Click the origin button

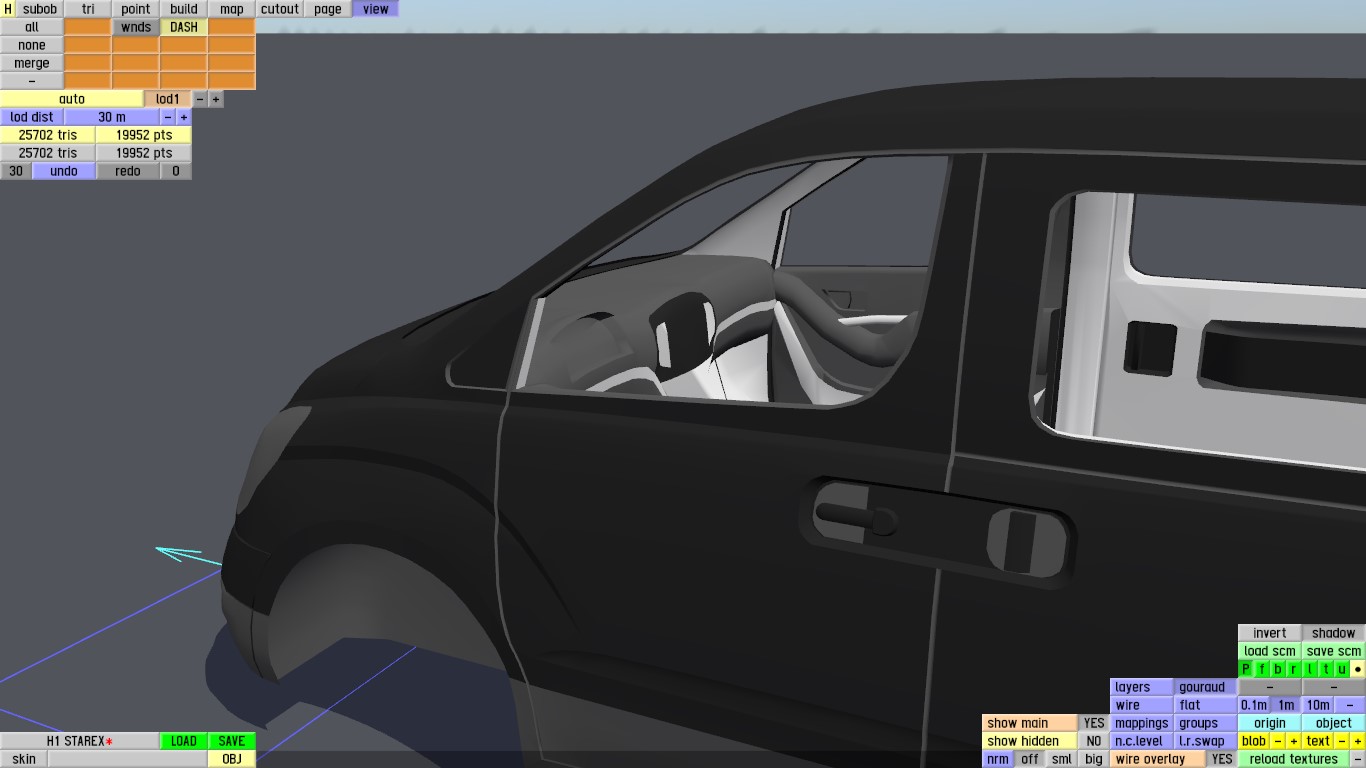[x=1270, y=723]
